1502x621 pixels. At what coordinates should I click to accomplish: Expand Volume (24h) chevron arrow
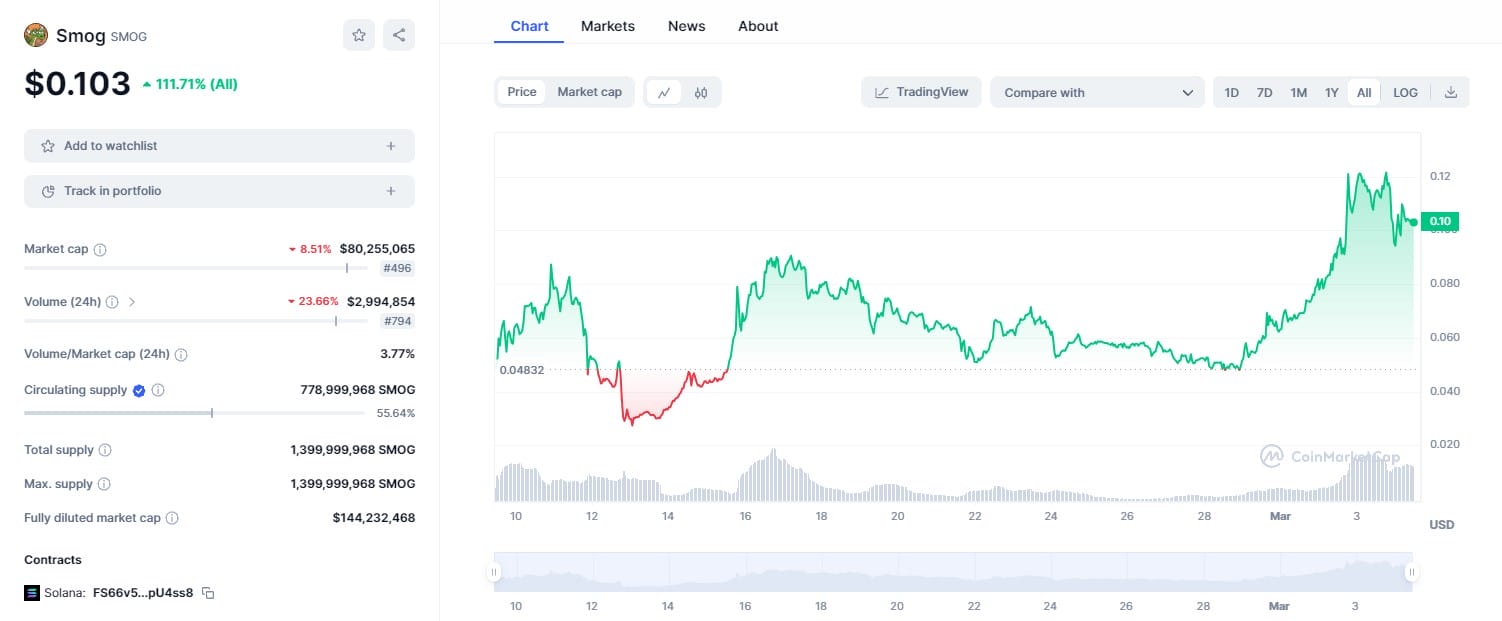click(x=132, y=301)
